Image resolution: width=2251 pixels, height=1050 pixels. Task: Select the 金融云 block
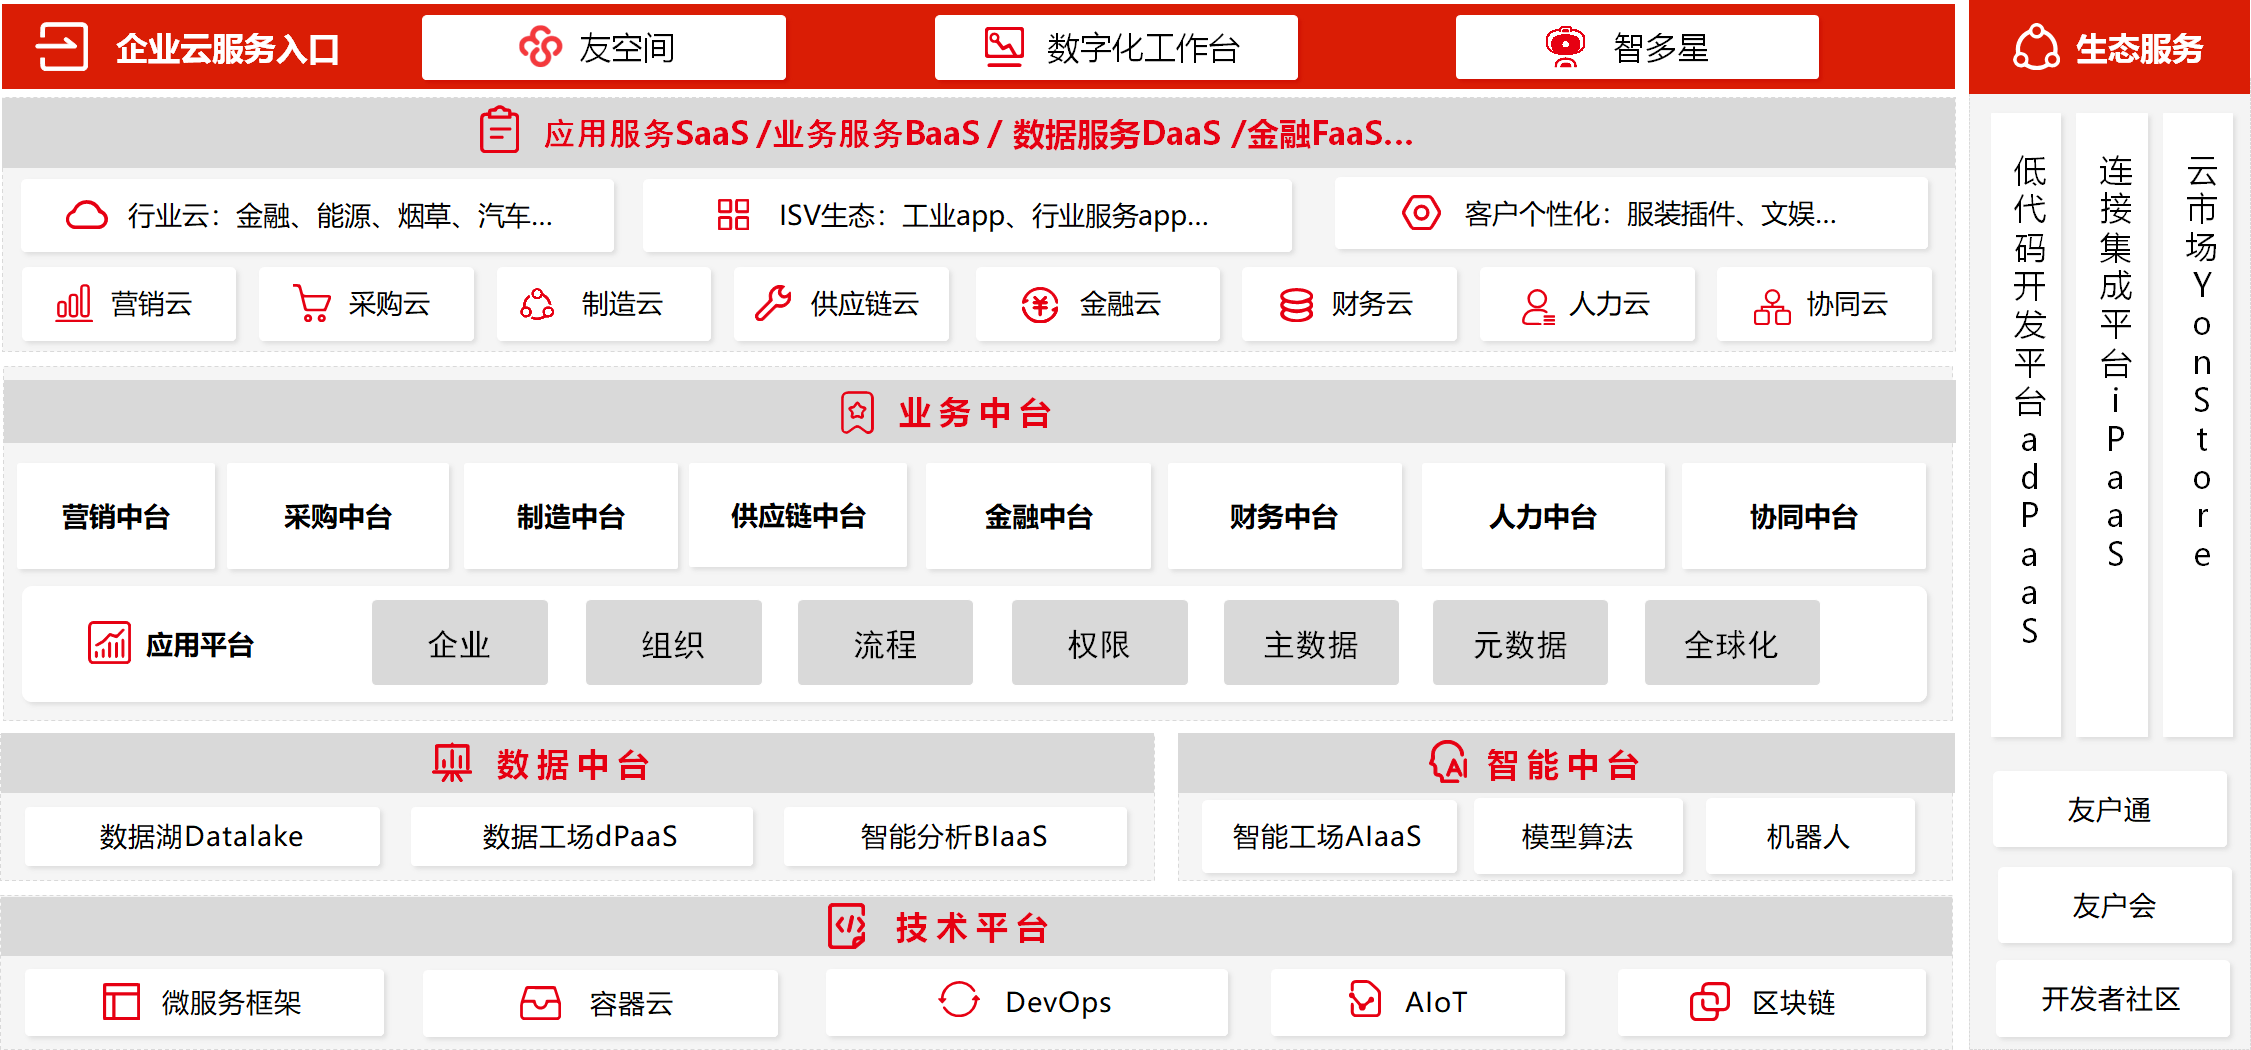tap(1097, 304)
